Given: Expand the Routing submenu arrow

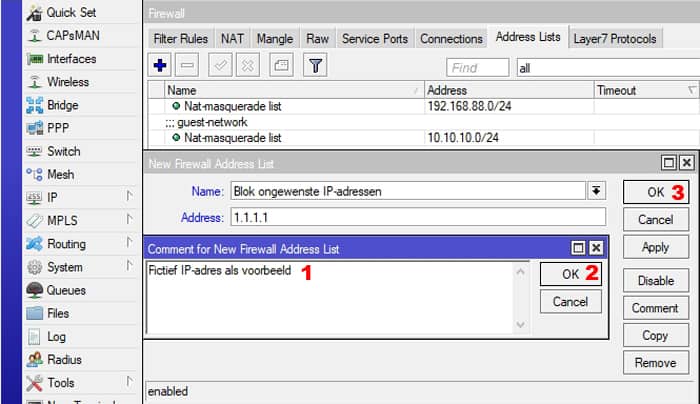Looking at the screenshot, I should [x=129, y=242].
